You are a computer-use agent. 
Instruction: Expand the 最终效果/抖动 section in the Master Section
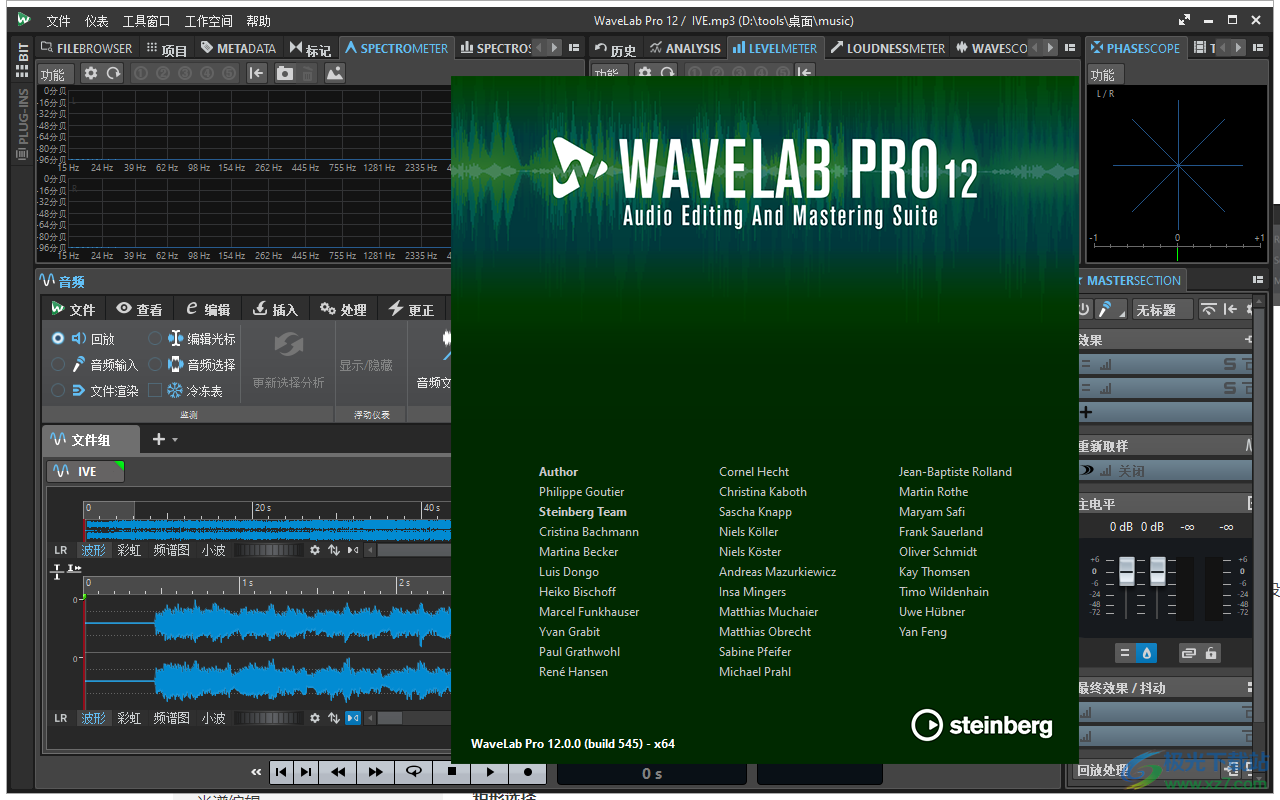pyautogui.click(x=1250, y=688)
